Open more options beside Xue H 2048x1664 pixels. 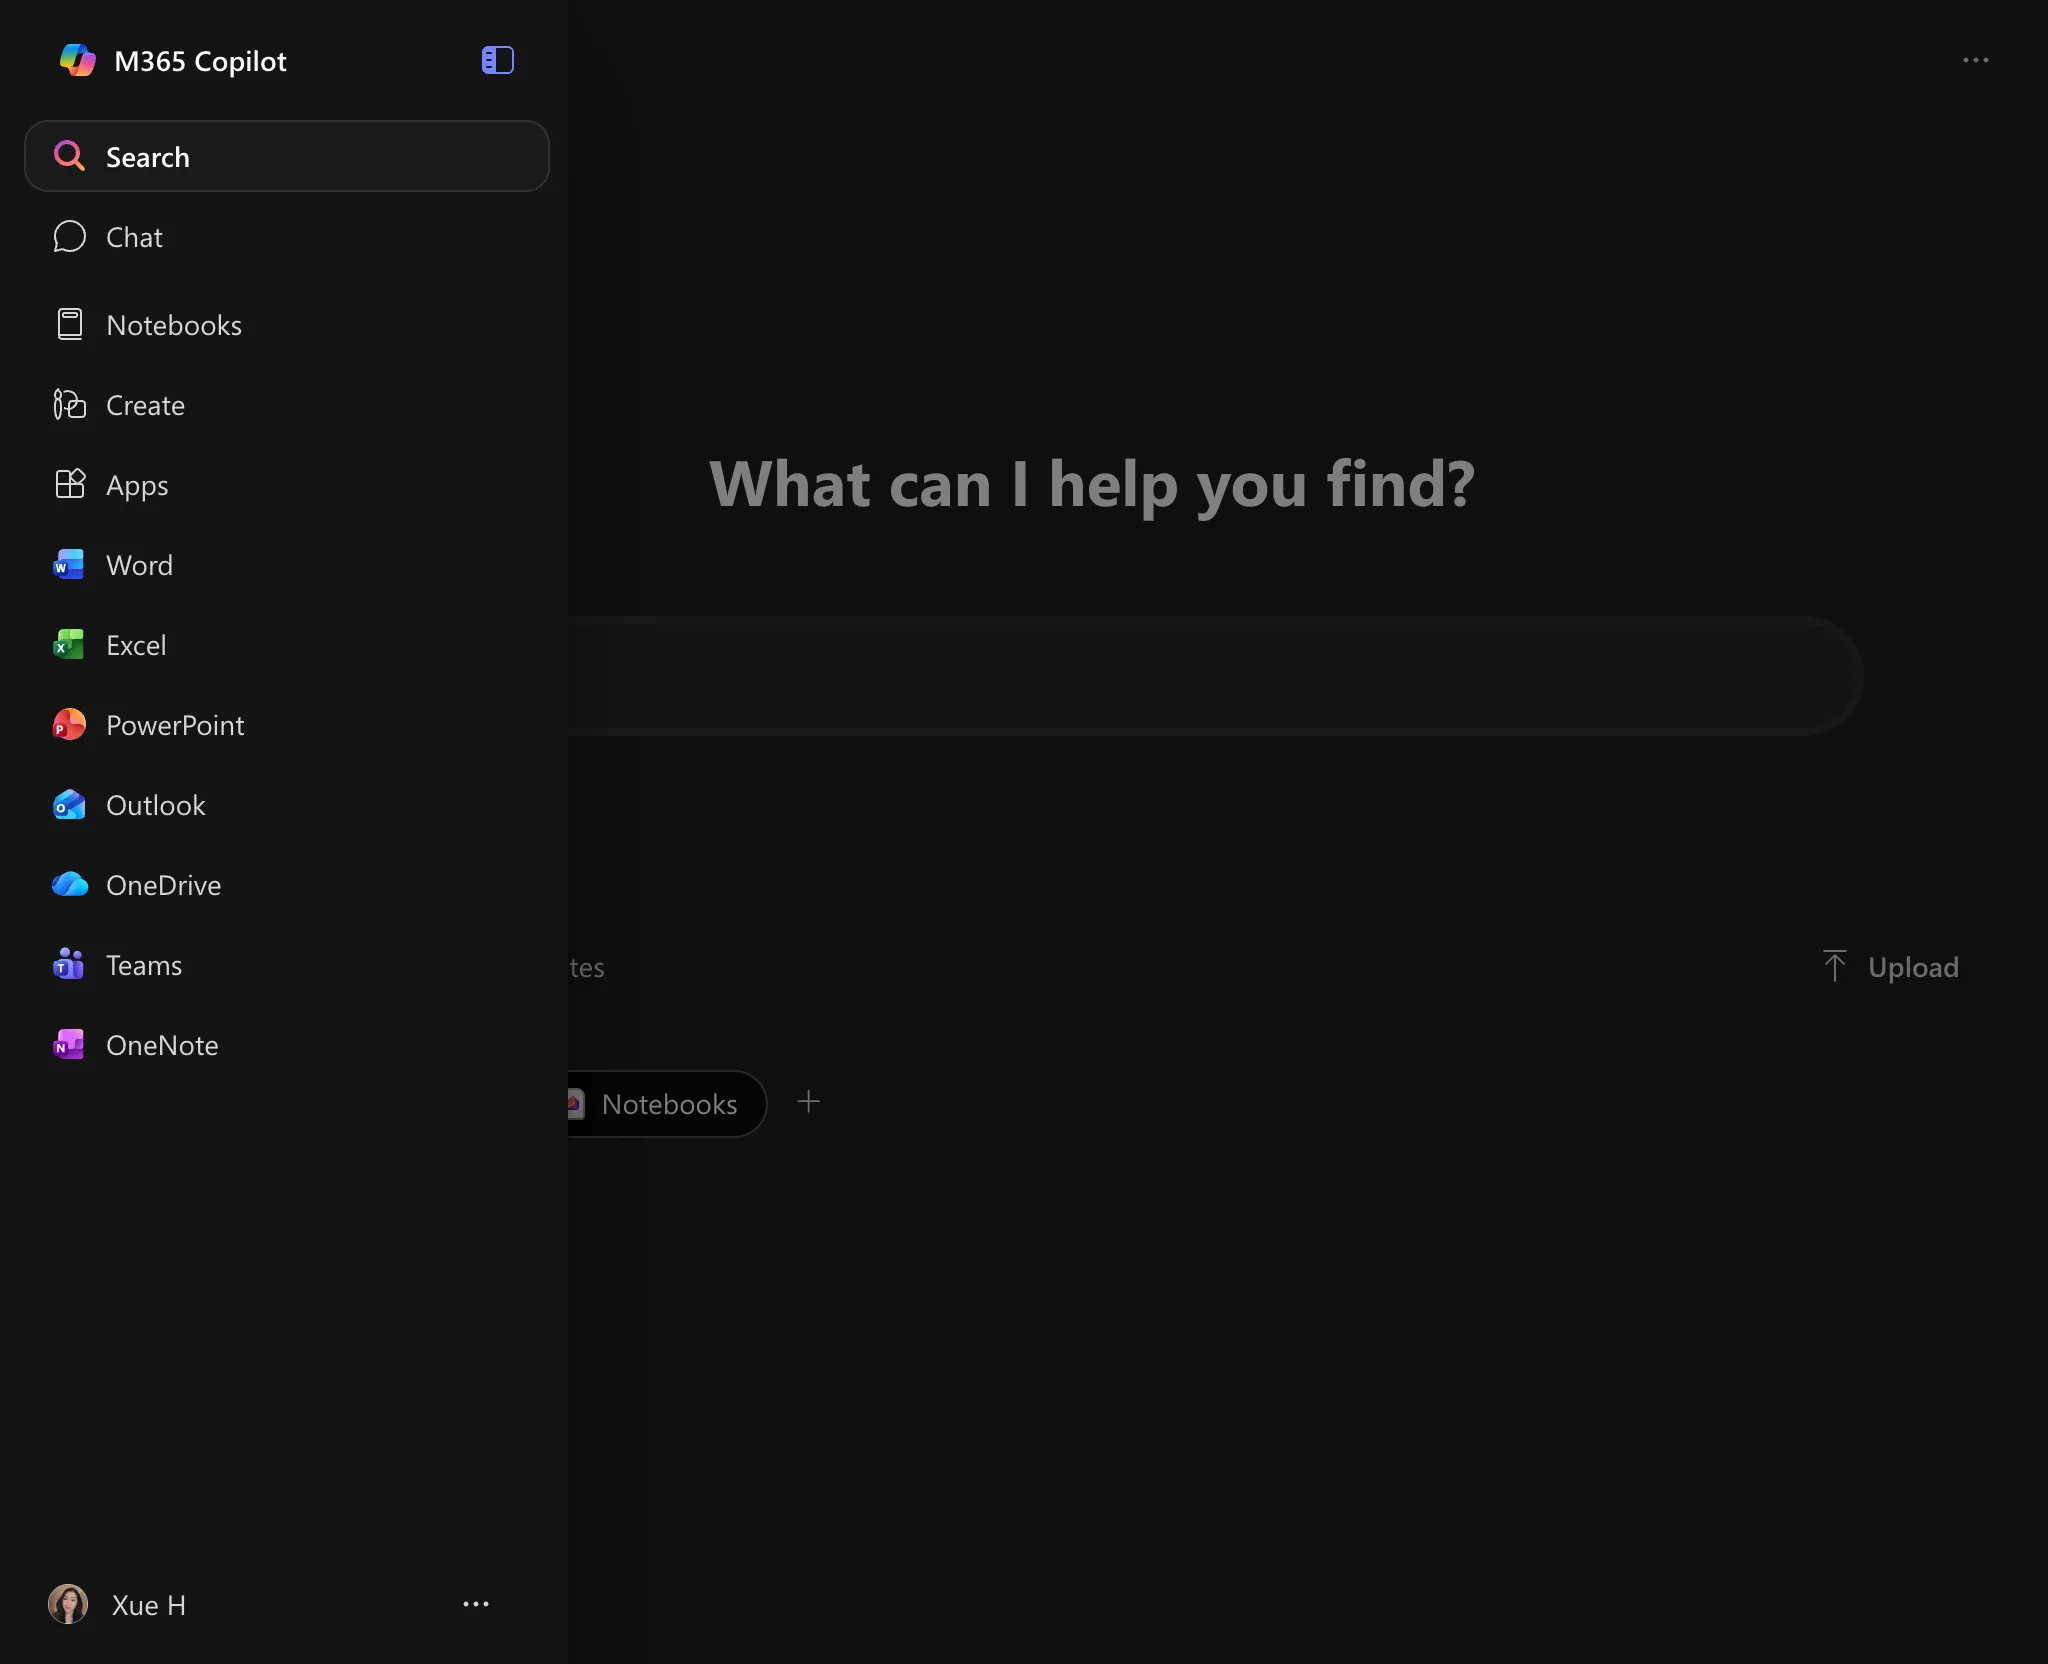tap(476, 1604)
